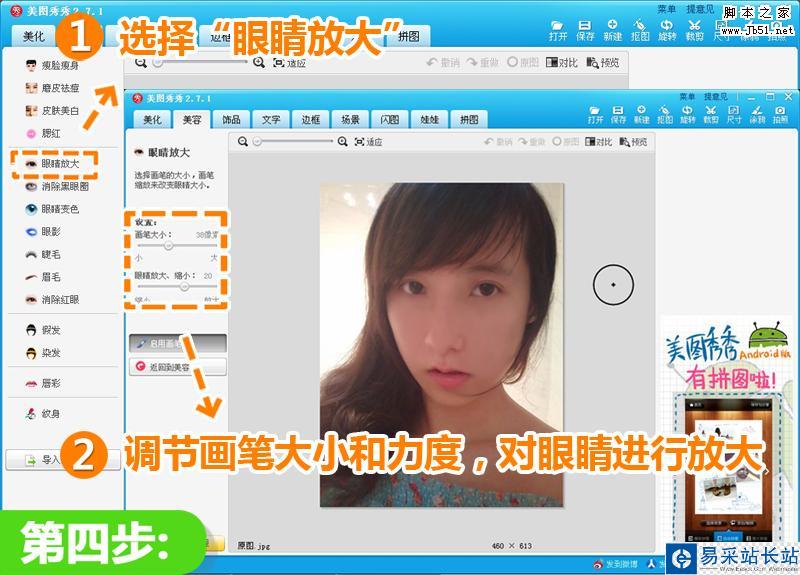Open 皮肤美白 in the back window sidebar
Screen dimensions: 800x575
pyautogui.click(x=52, y=110)
